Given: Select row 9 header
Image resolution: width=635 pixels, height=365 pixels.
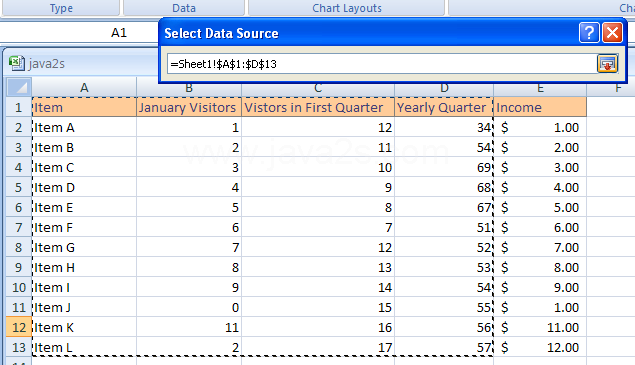Looking at the screenshot, I should 19,267.
